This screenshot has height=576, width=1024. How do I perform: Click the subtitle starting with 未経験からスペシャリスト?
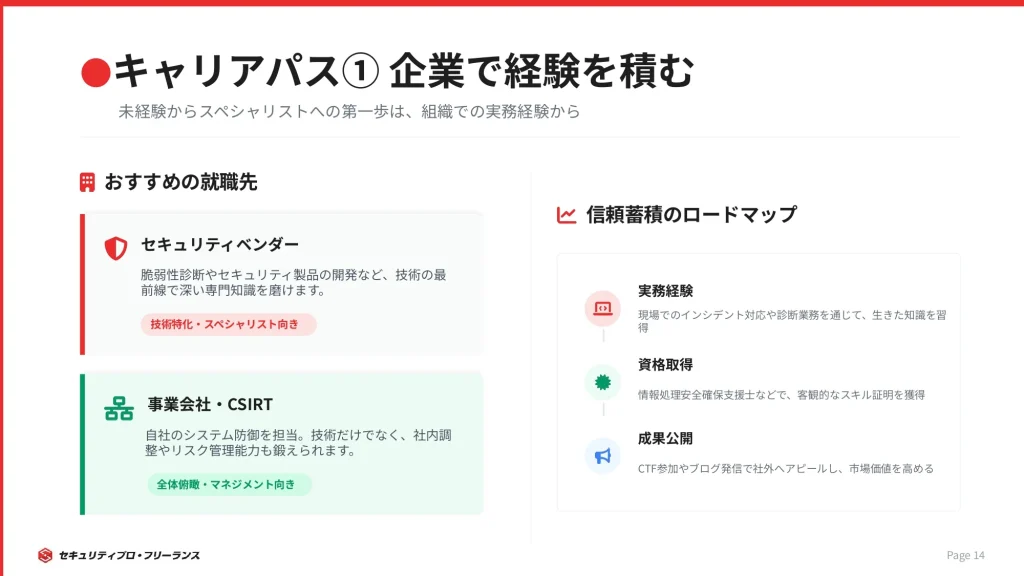click(349, 112)
